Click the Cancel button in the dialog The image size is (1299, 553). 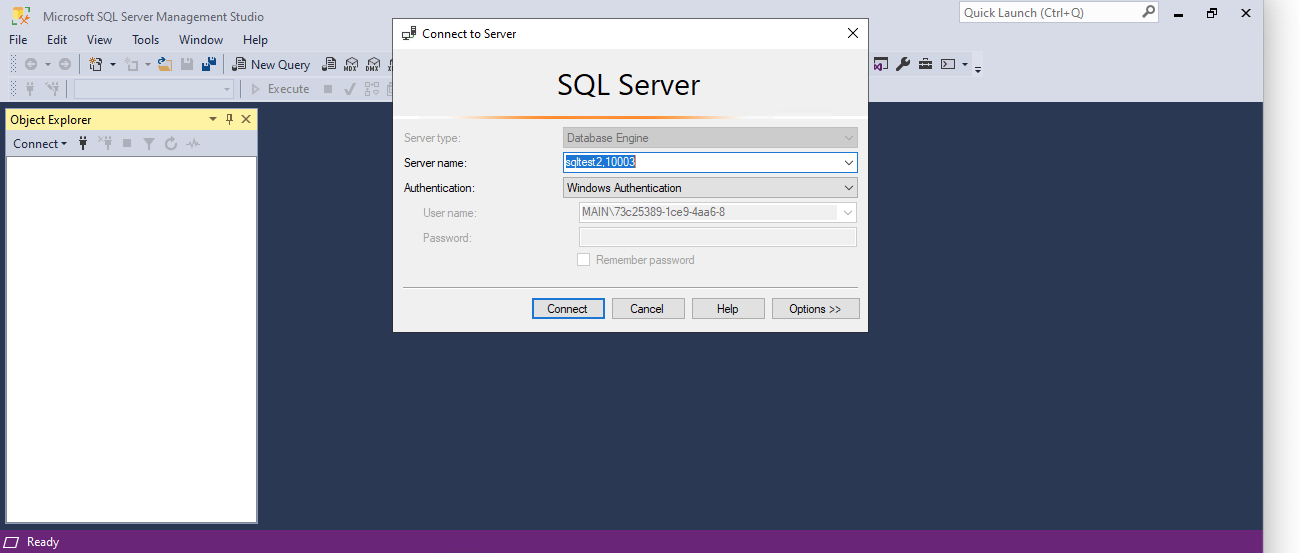point(648,309)
